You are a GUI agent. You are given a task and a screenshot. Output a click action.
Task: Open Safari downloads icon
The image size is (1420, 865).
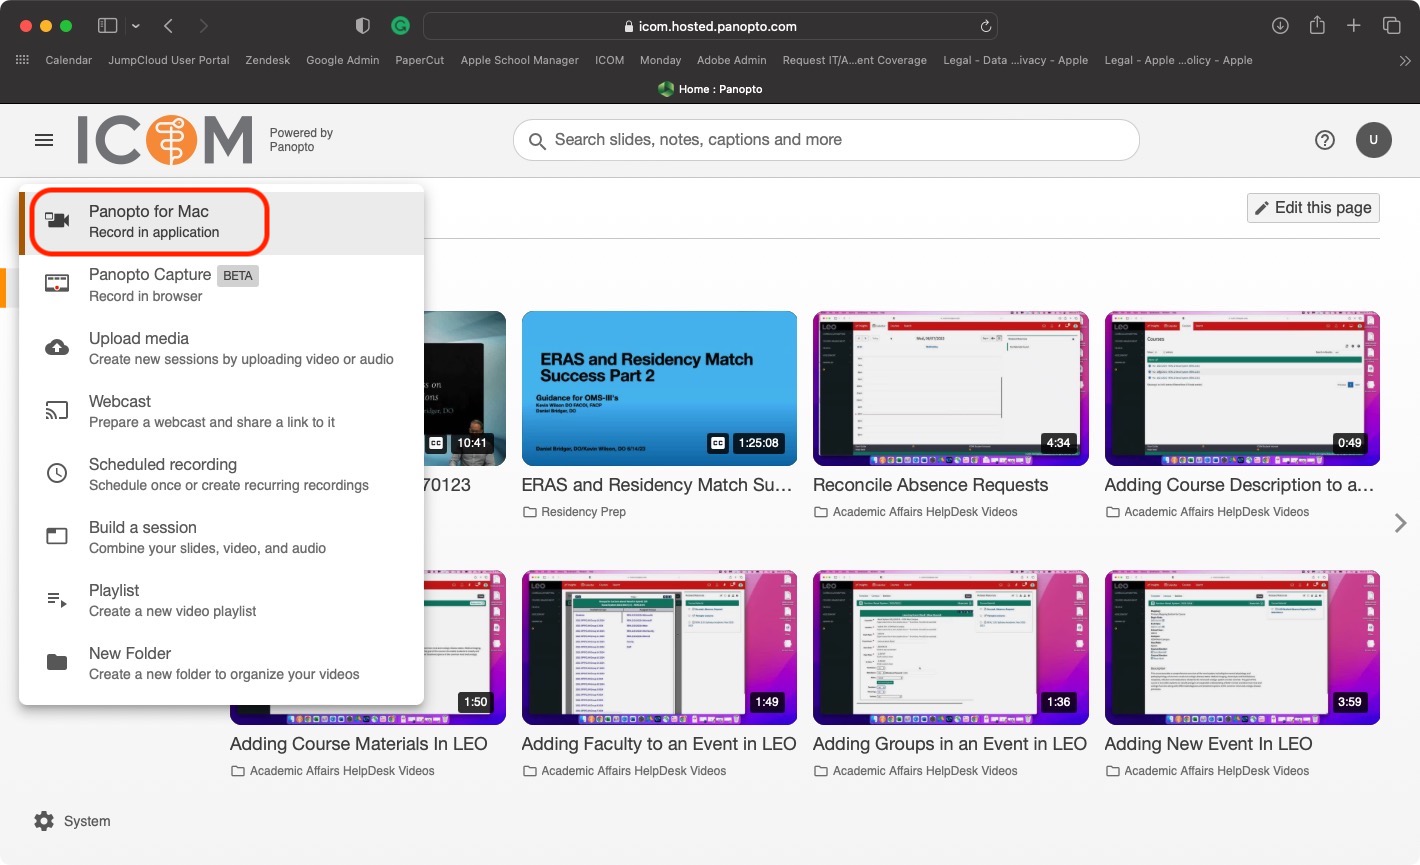click(1280, 26)
